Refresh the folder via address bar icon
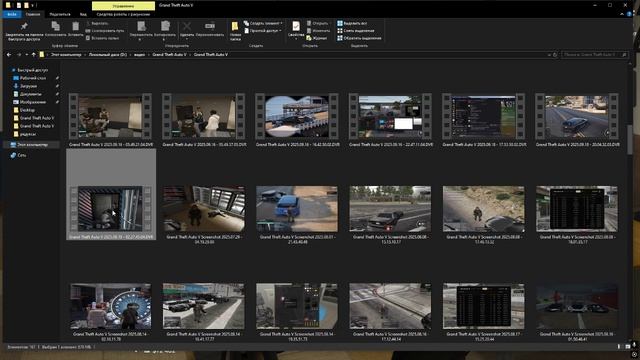The width and height of the screenshot is (640, 360). pos(555,54)
